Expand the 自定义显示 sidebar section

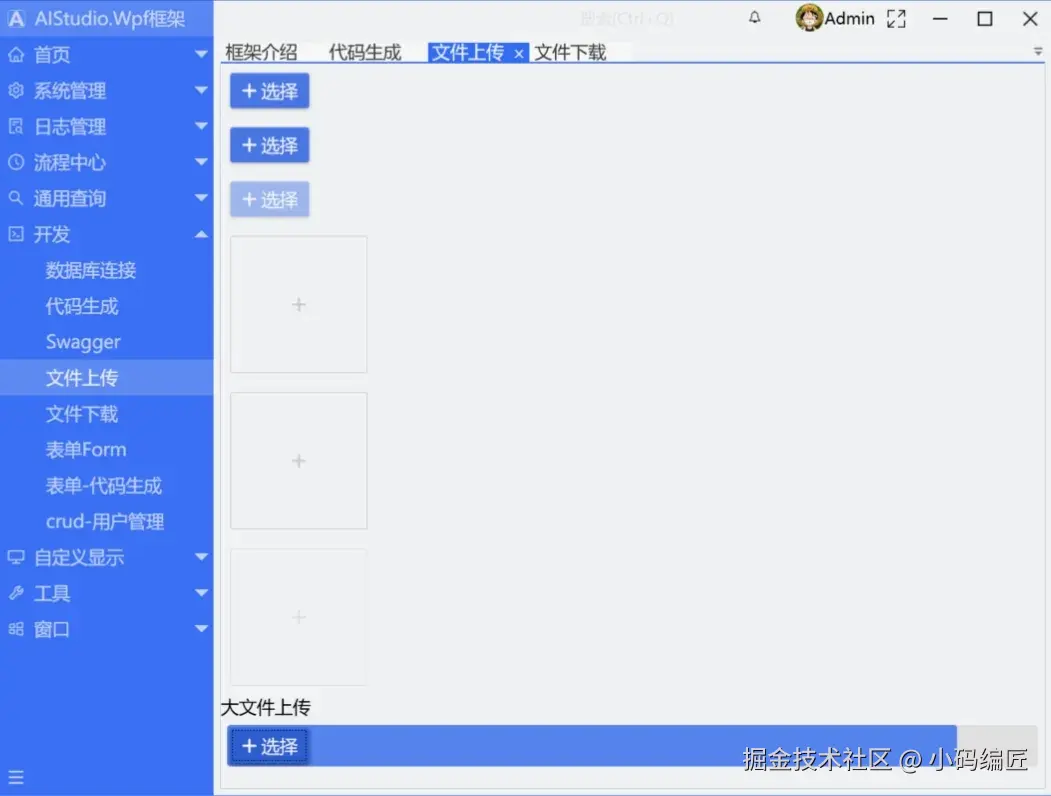[201, 557]
